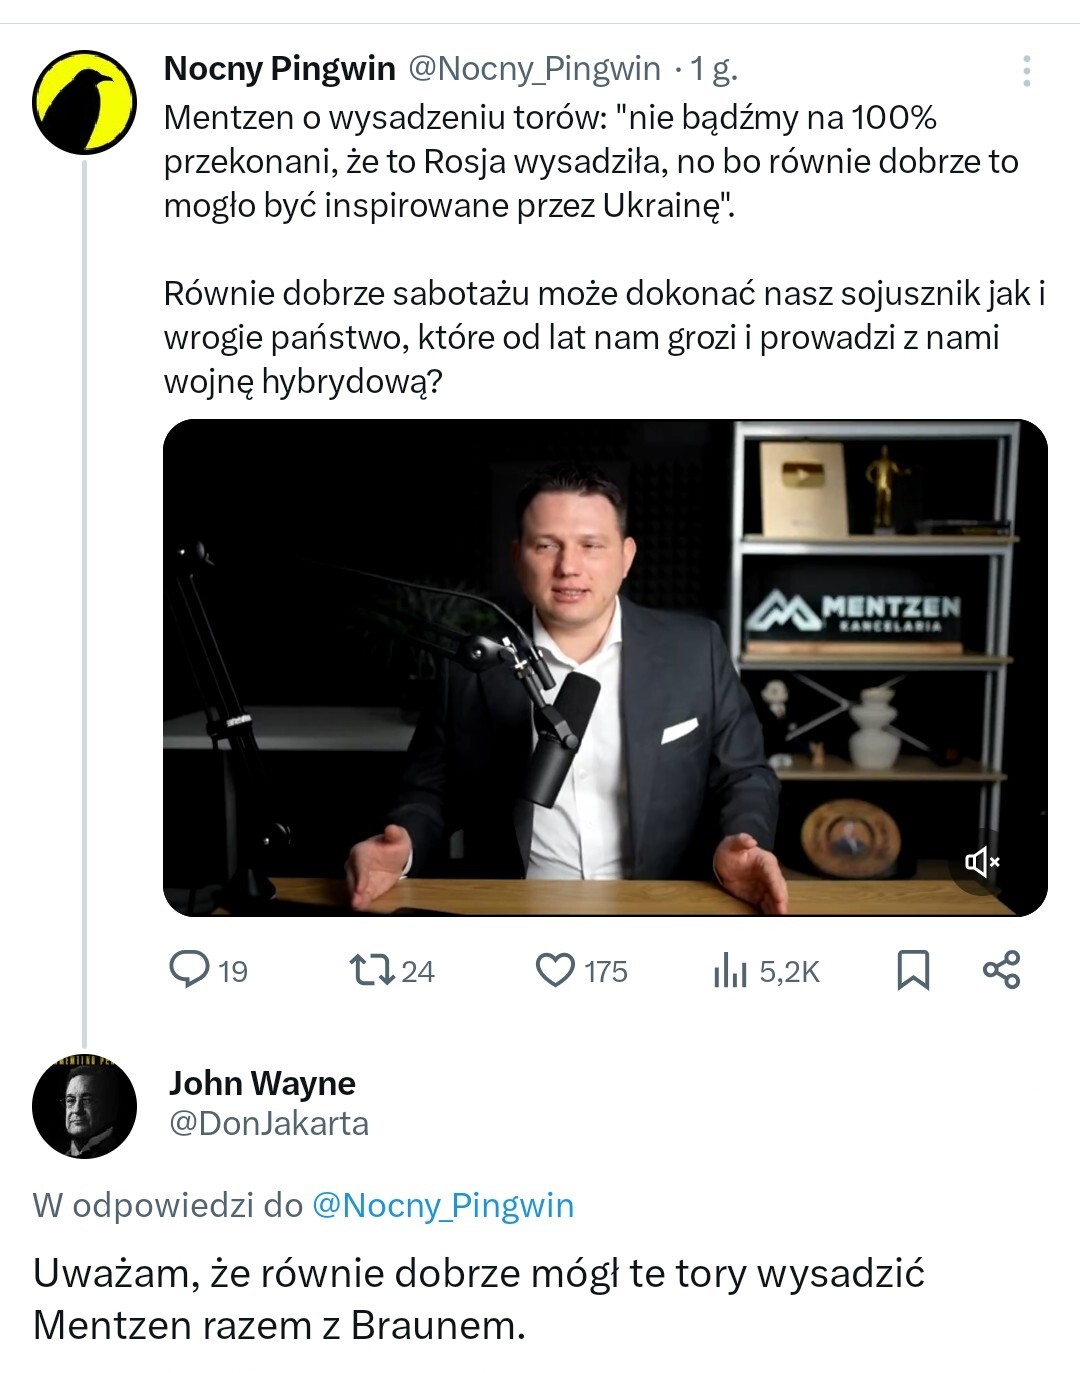The height and width of the screenshot is (1373, 1080).
Task: Bookmark the Nocny Pingwin tweet
Action: click(x=912, y=969)
